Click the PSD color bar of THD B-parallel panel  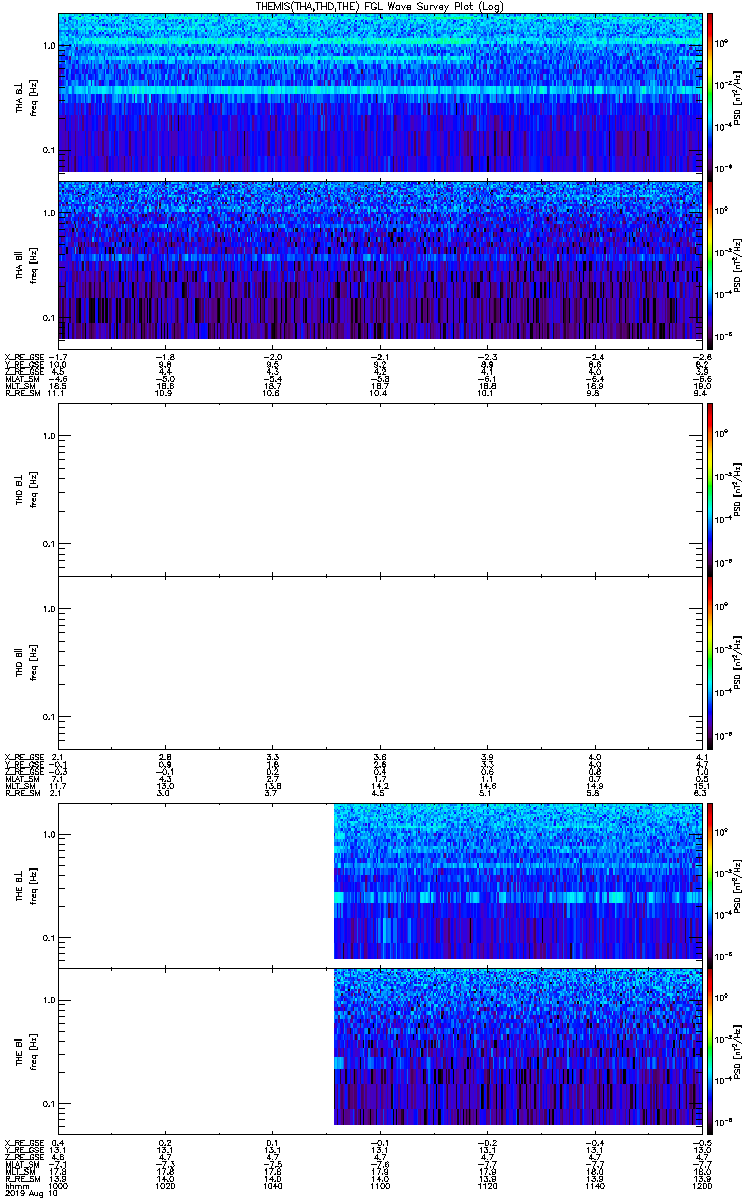tap(709, 662)
